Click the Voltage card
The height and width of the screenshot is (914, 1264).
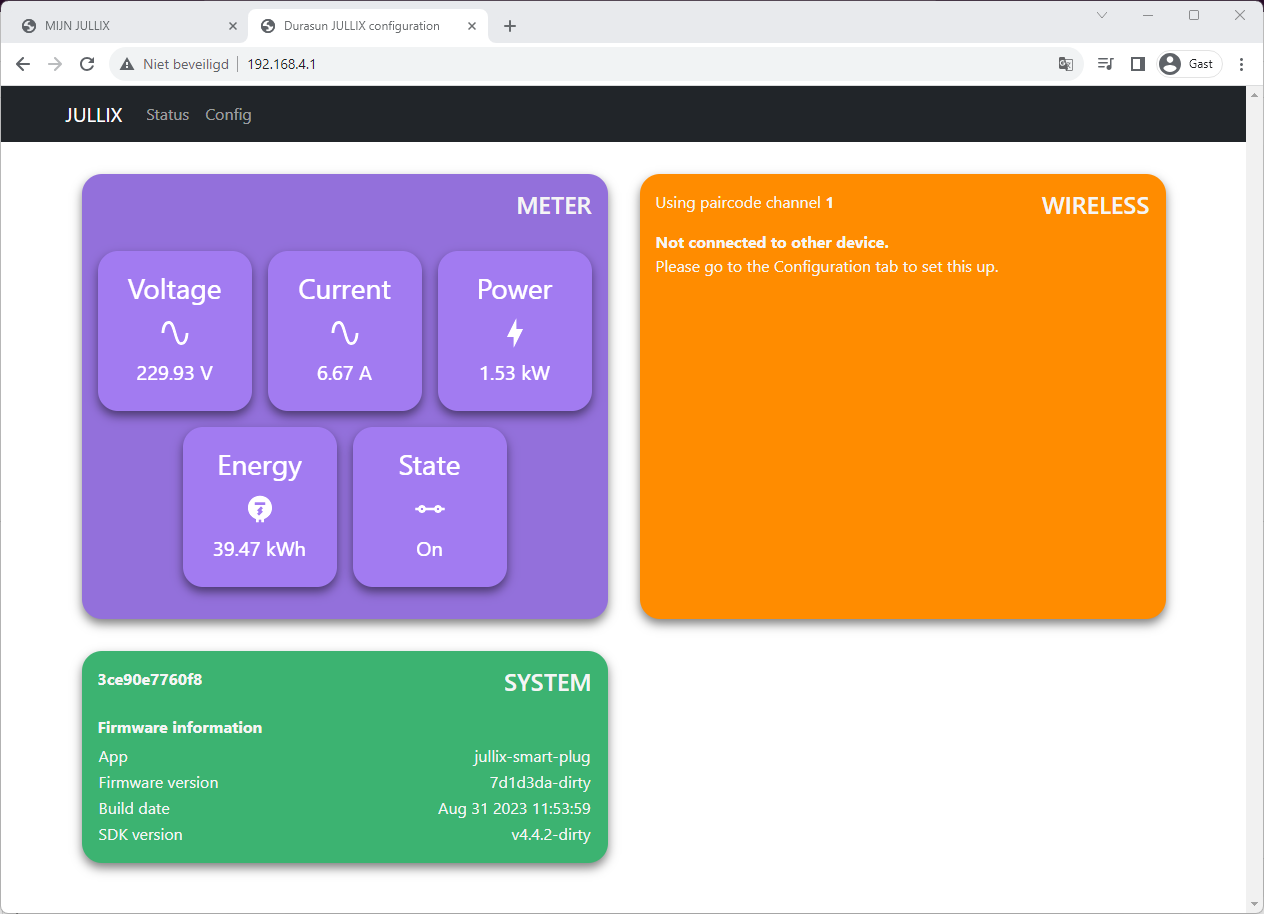pos(175,331)
